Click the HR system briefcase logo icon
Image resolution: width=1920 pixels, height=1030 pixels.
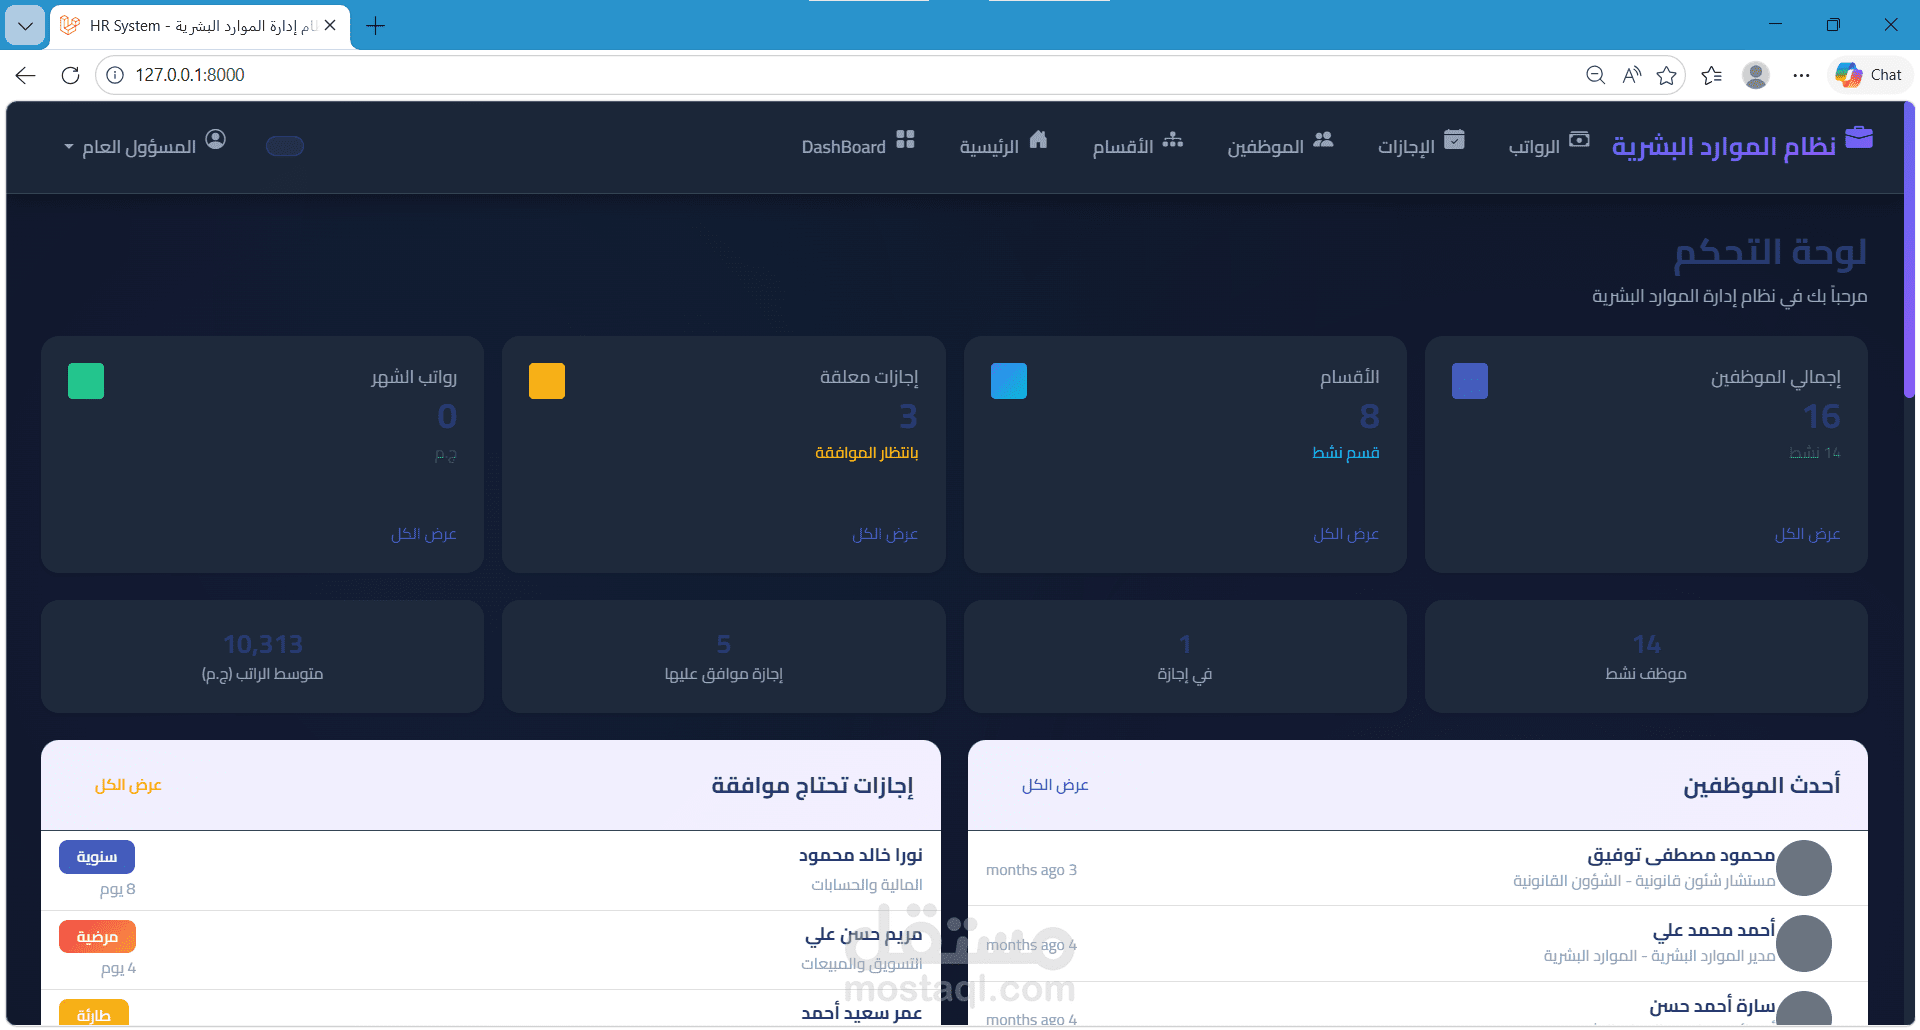pos(1860,139)
